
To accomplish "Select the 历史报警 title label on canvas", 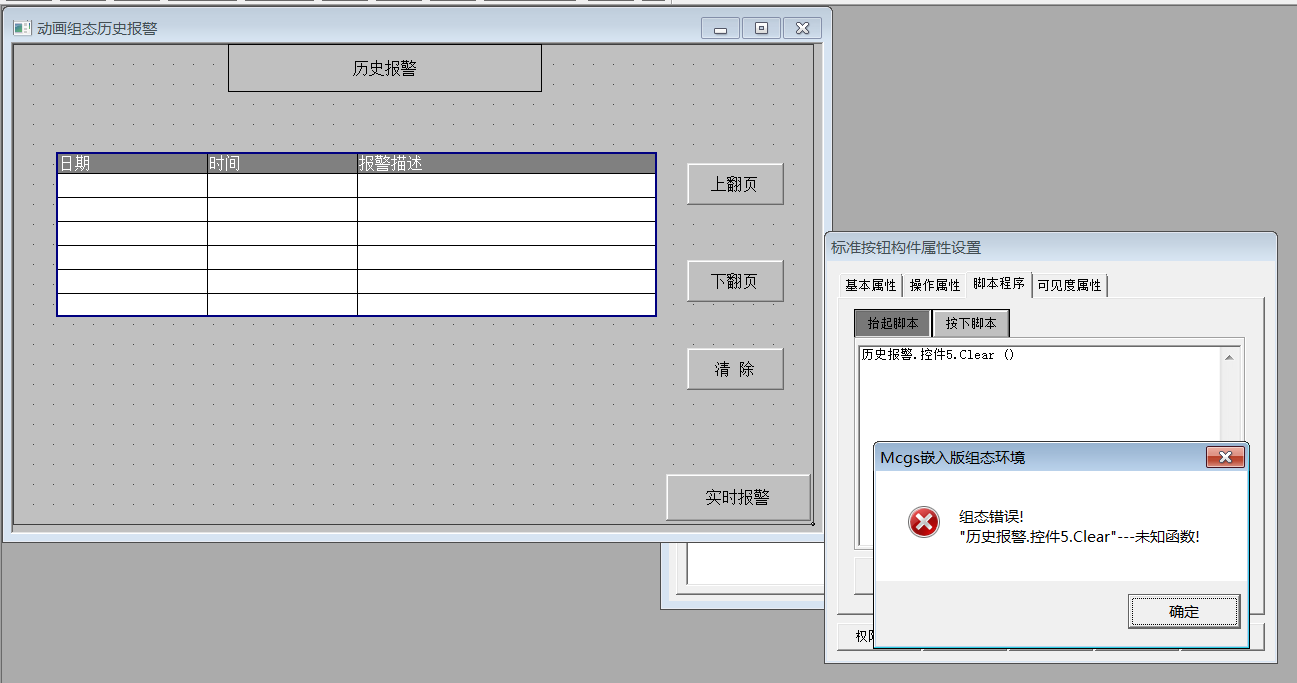I will (x=384, y=68).
